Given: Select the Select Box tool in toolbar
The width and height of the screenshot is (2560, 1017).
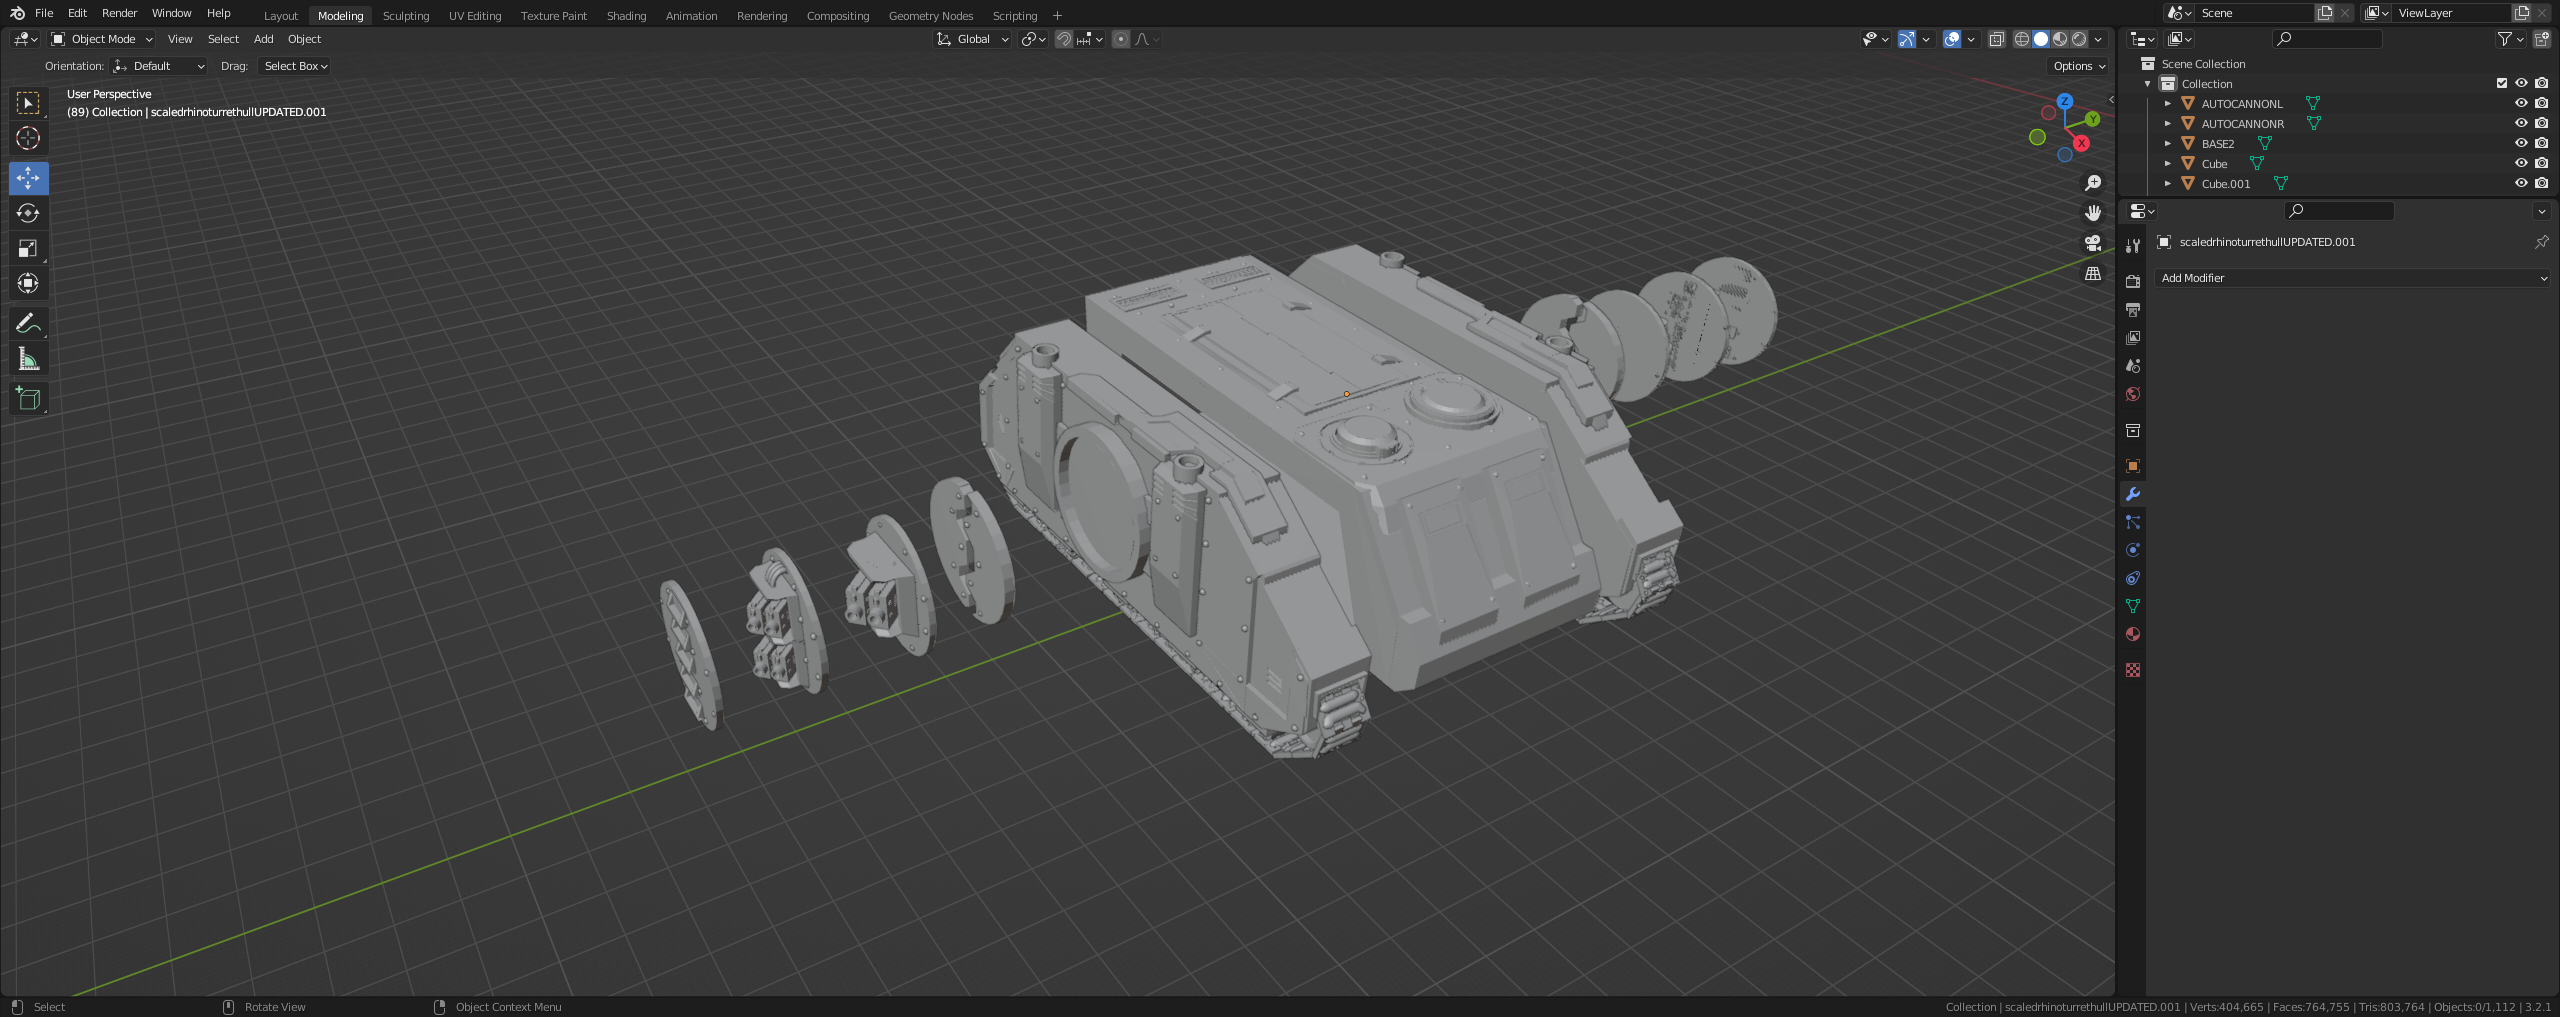Looking at the screenshot, I should (28, 103).
